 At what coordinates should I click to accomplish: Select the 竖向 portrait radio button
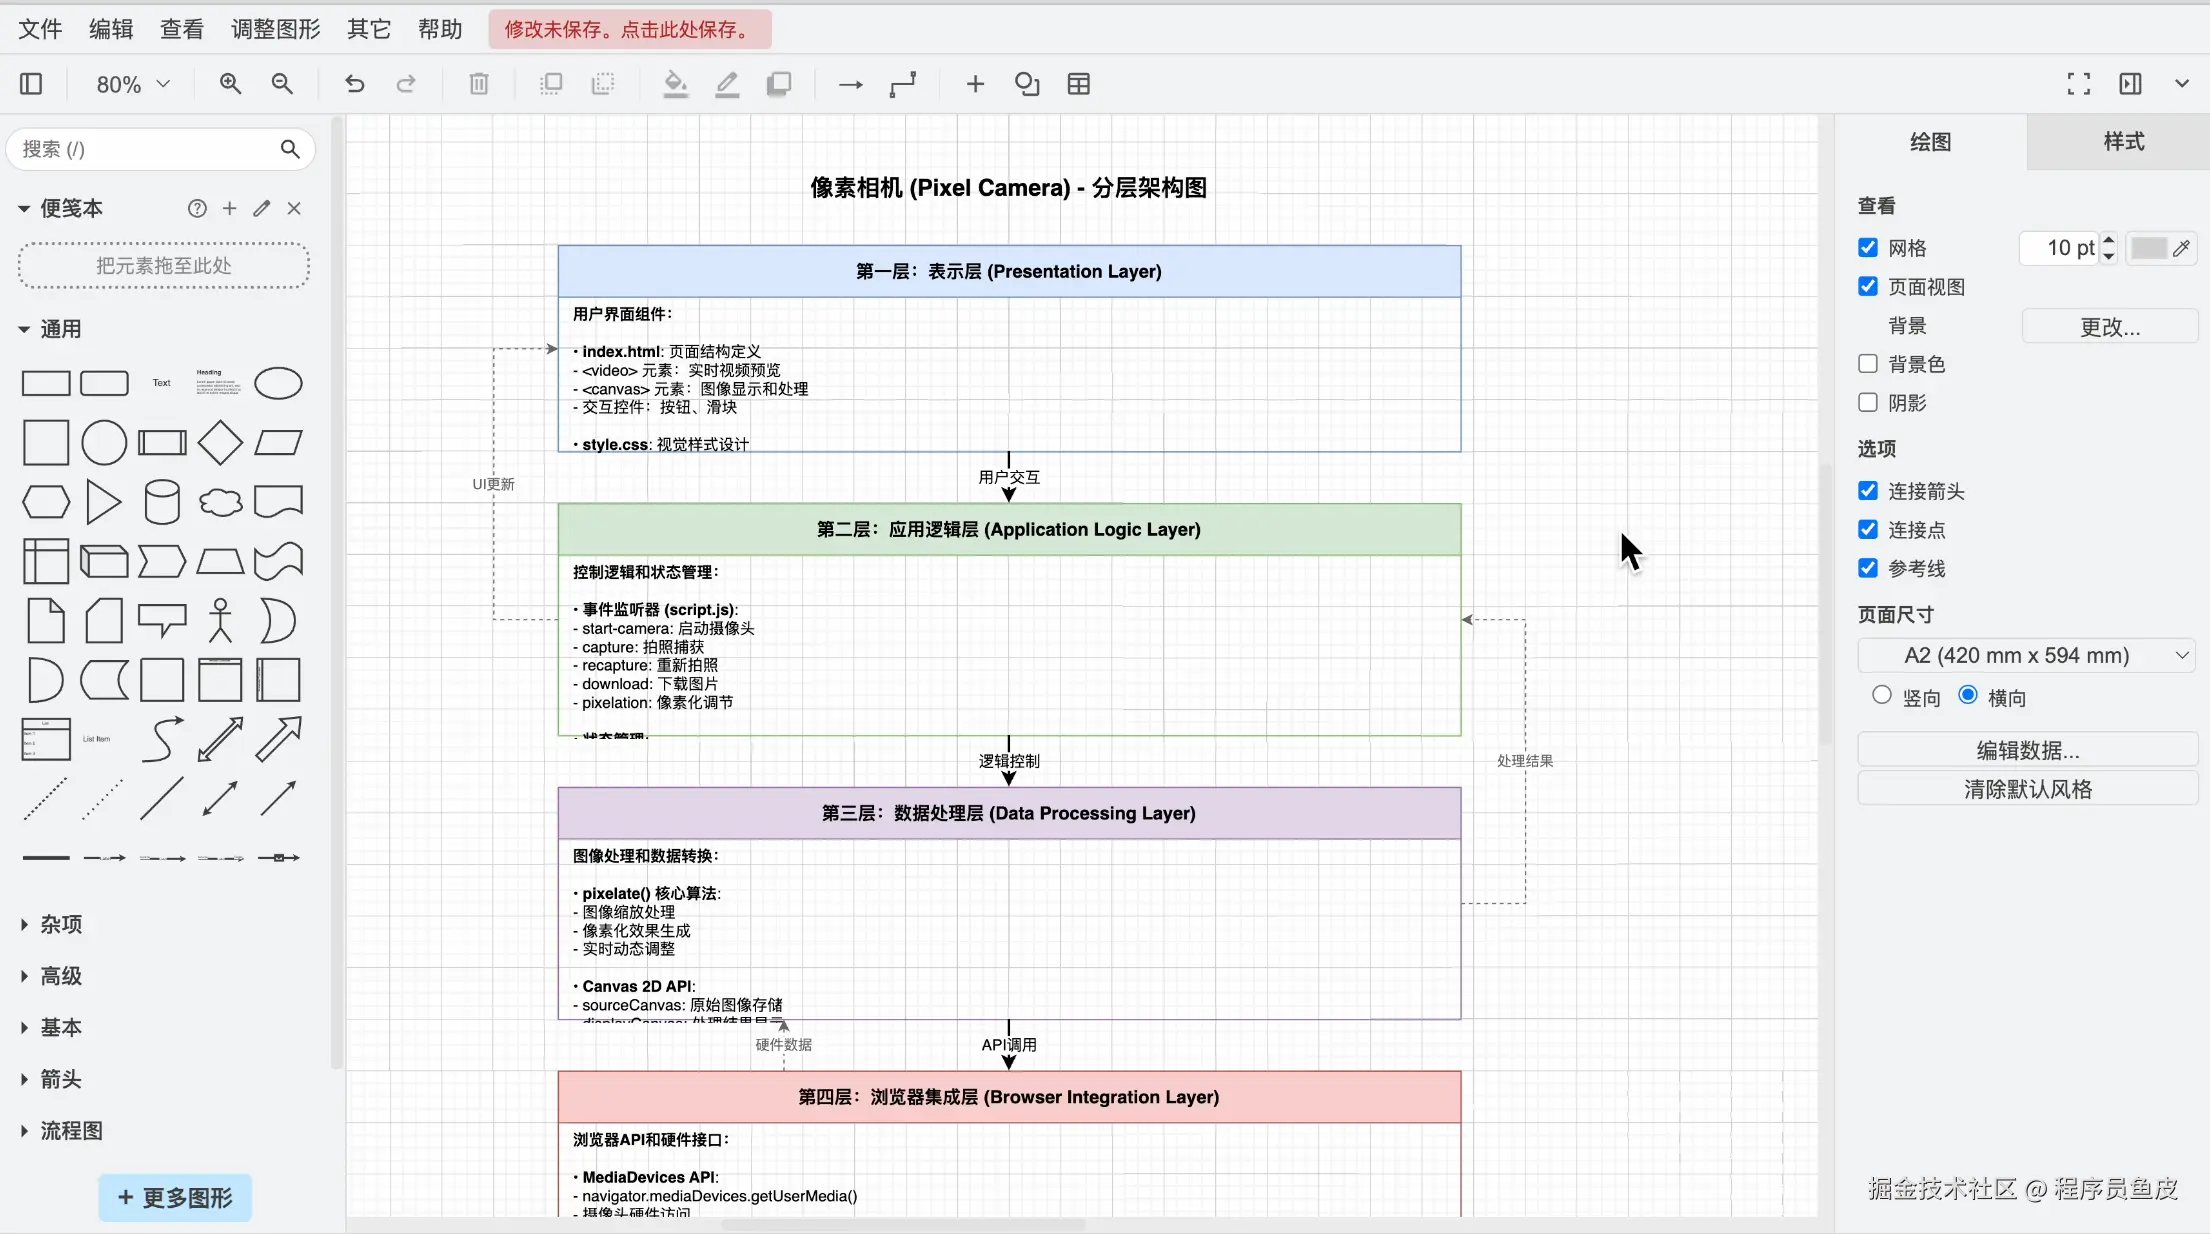coord(1881,695)
